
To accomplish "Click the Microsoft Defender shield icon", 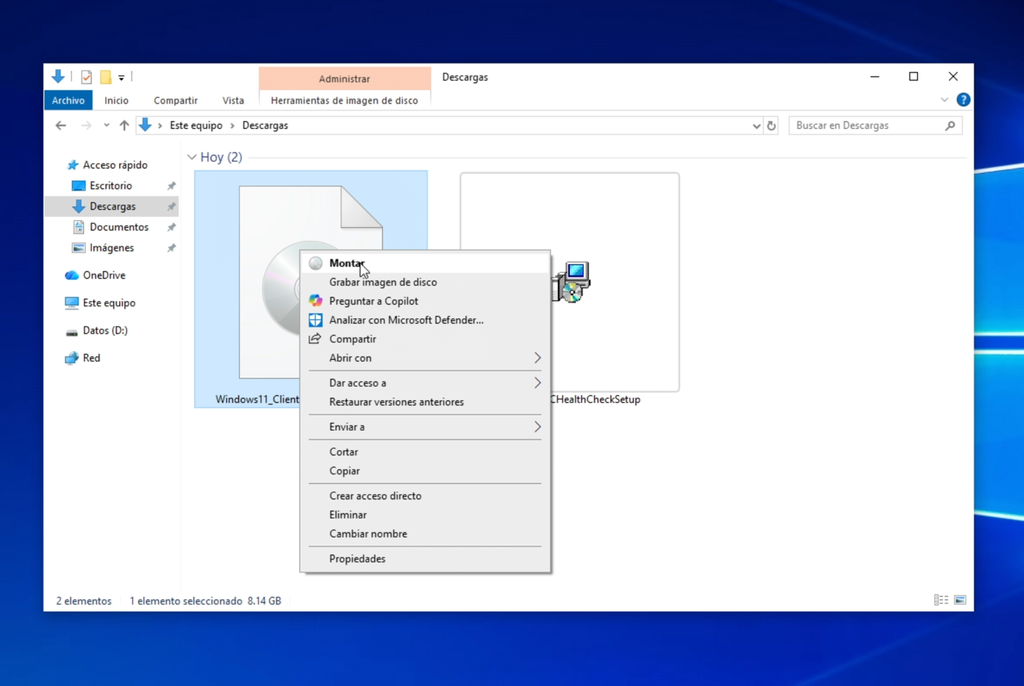I will [x=315, y=319].
